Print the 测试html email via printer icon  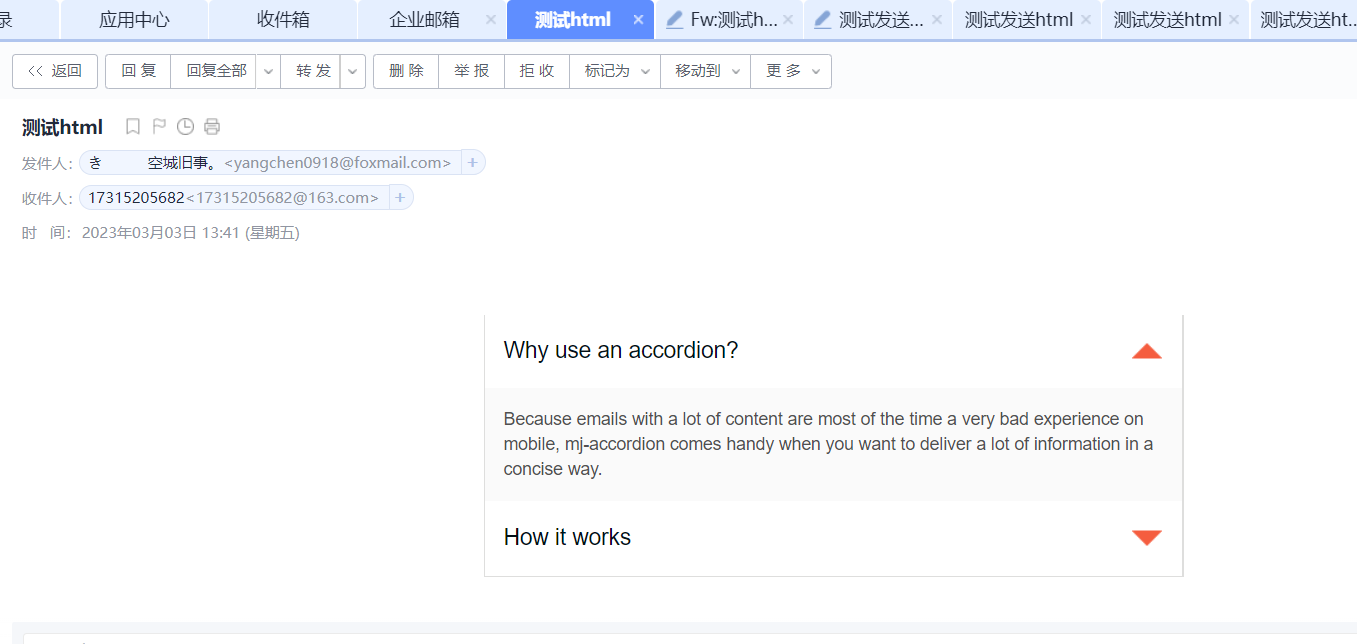(211, 126)
